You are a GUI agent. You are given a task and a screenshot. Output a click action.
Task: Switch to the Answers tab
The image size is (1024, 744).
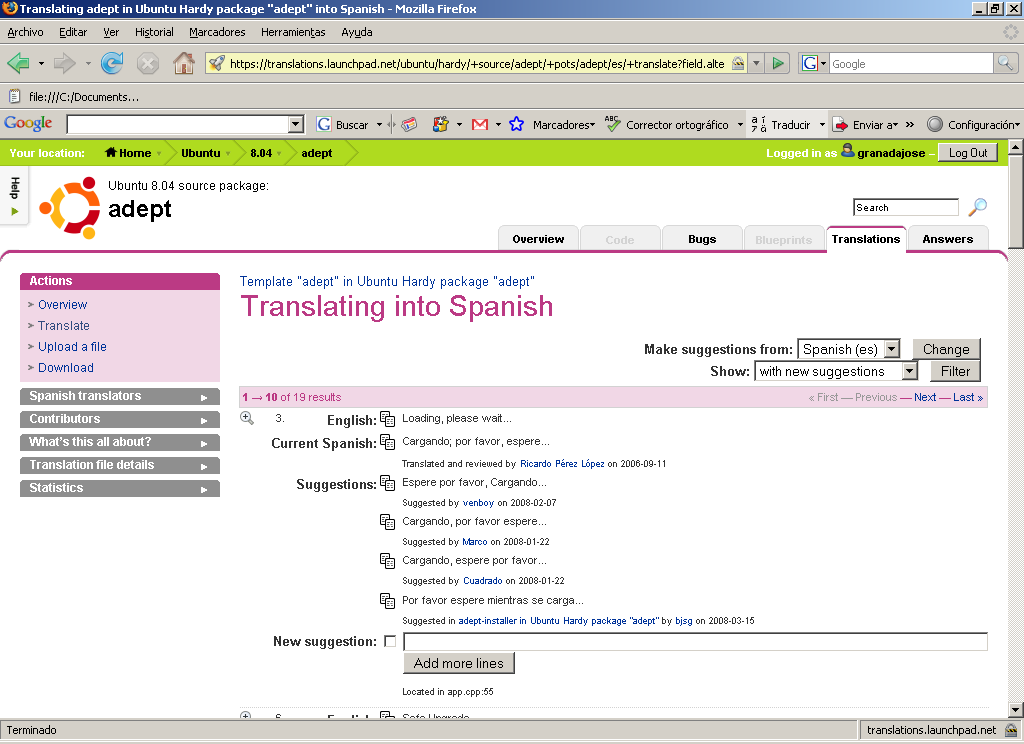pyautogui.click(x=948, y=239)
